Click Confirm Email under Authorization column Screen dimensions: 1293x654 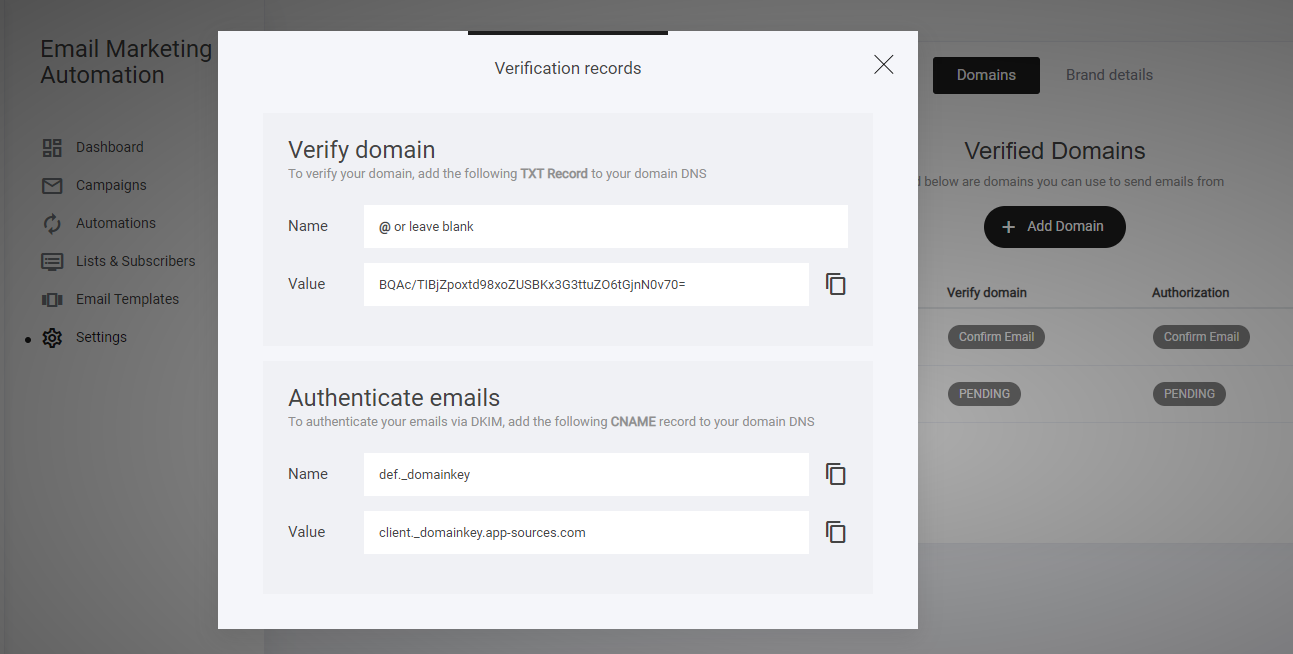(1201, 337)
